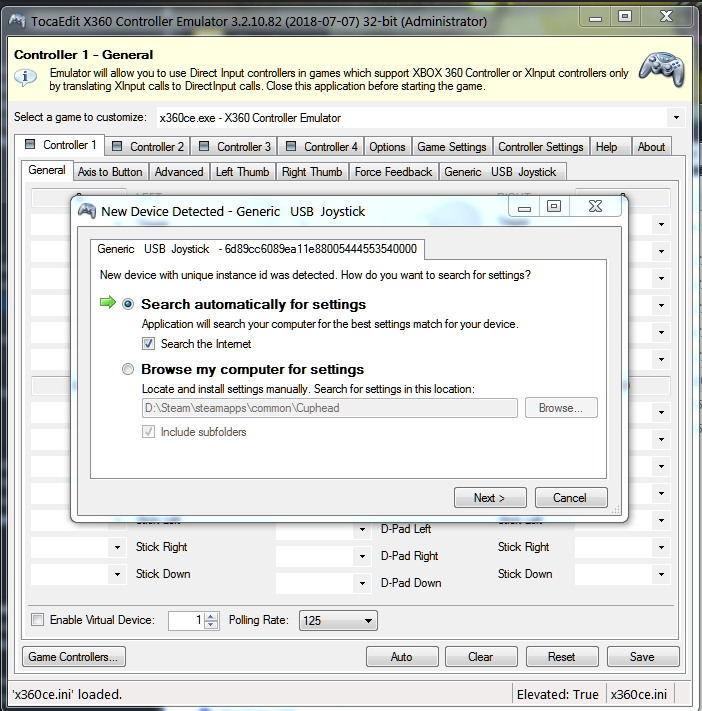Click the Controller 1 tab status square icon

(x=30, y=144)
